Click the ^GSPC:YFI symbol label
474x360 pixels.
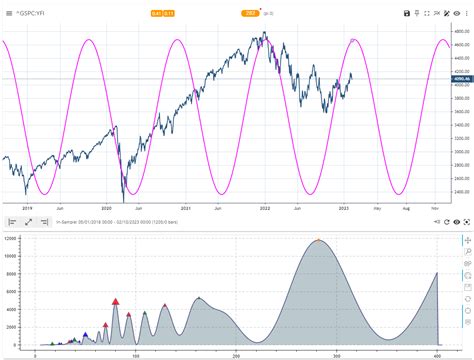pyautogui.click(x=30, y=13)
